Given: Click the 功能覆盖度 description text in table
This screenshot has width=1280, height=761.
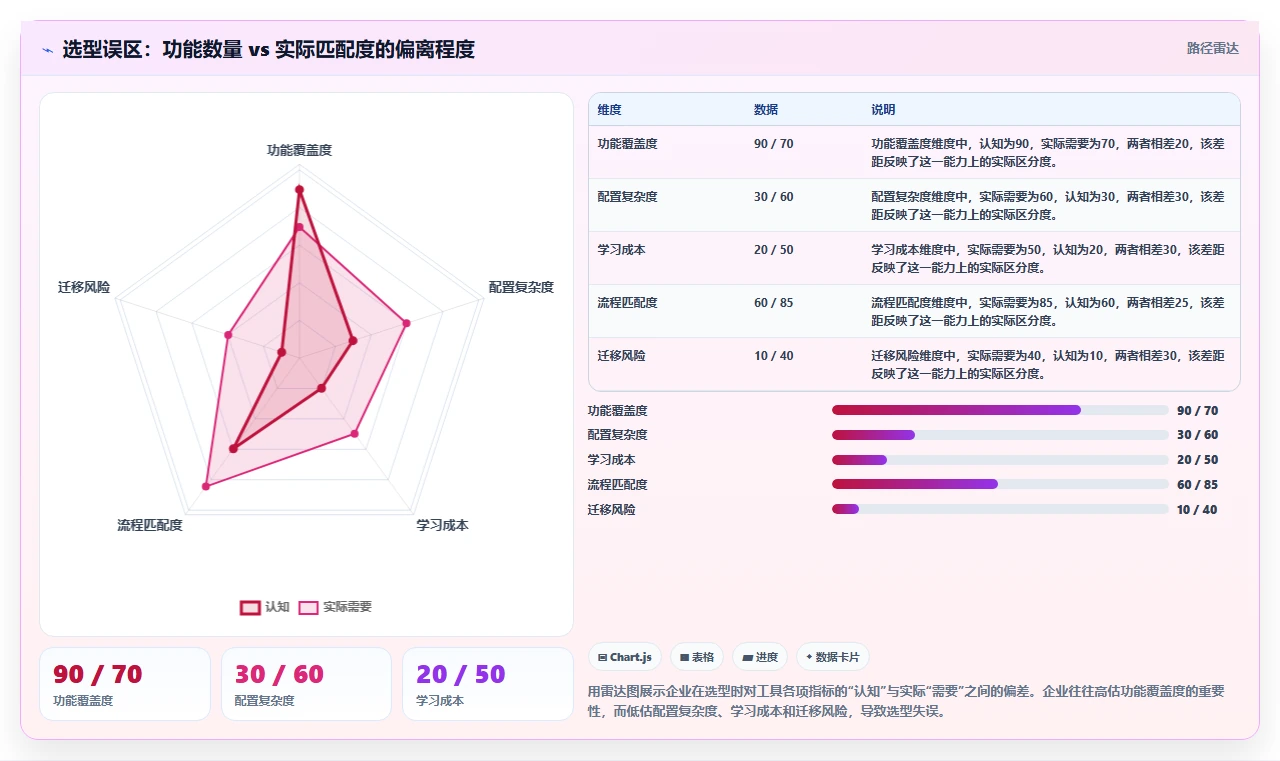Looking at the screenshot, I should pos(1047,152).
